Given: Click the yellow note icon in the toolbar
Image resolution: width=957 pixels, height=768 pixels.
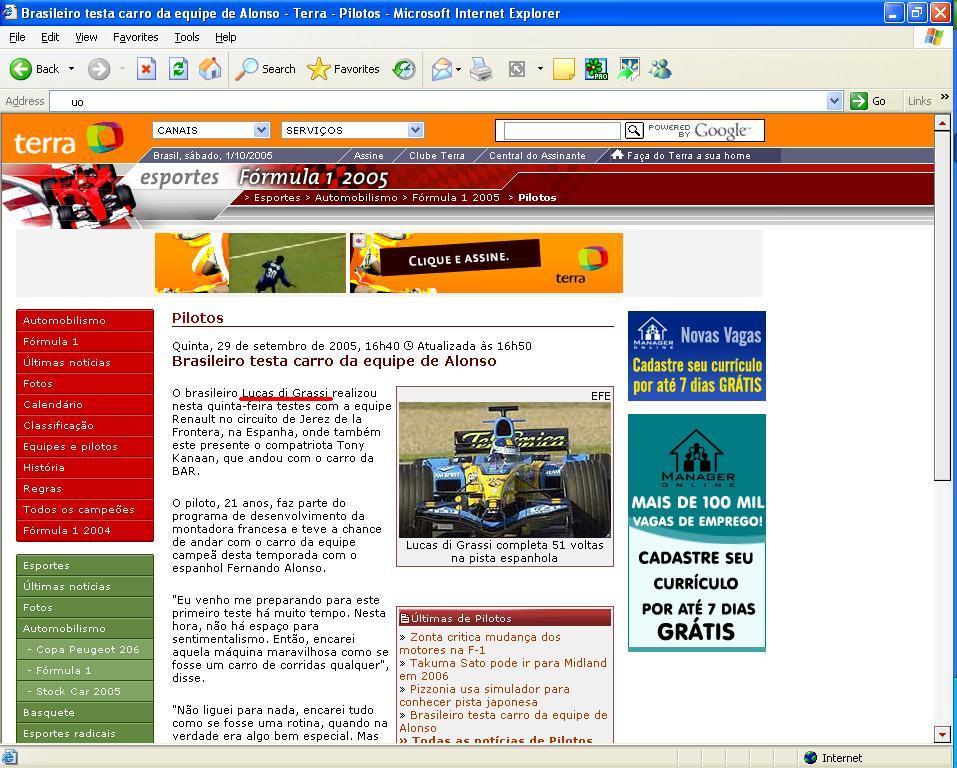Looking at the screenshot, I should 563,69.
